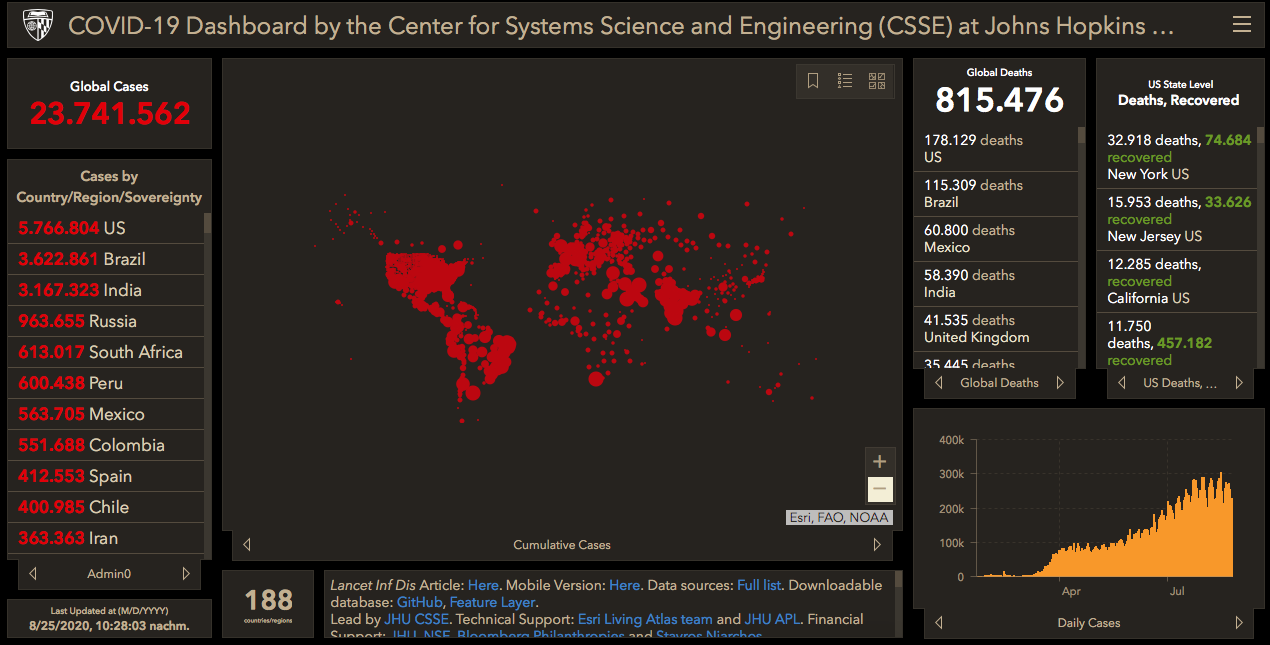Go to previous Admin level list
This screenshot has width=1270, height=645.
pos(33,574)
